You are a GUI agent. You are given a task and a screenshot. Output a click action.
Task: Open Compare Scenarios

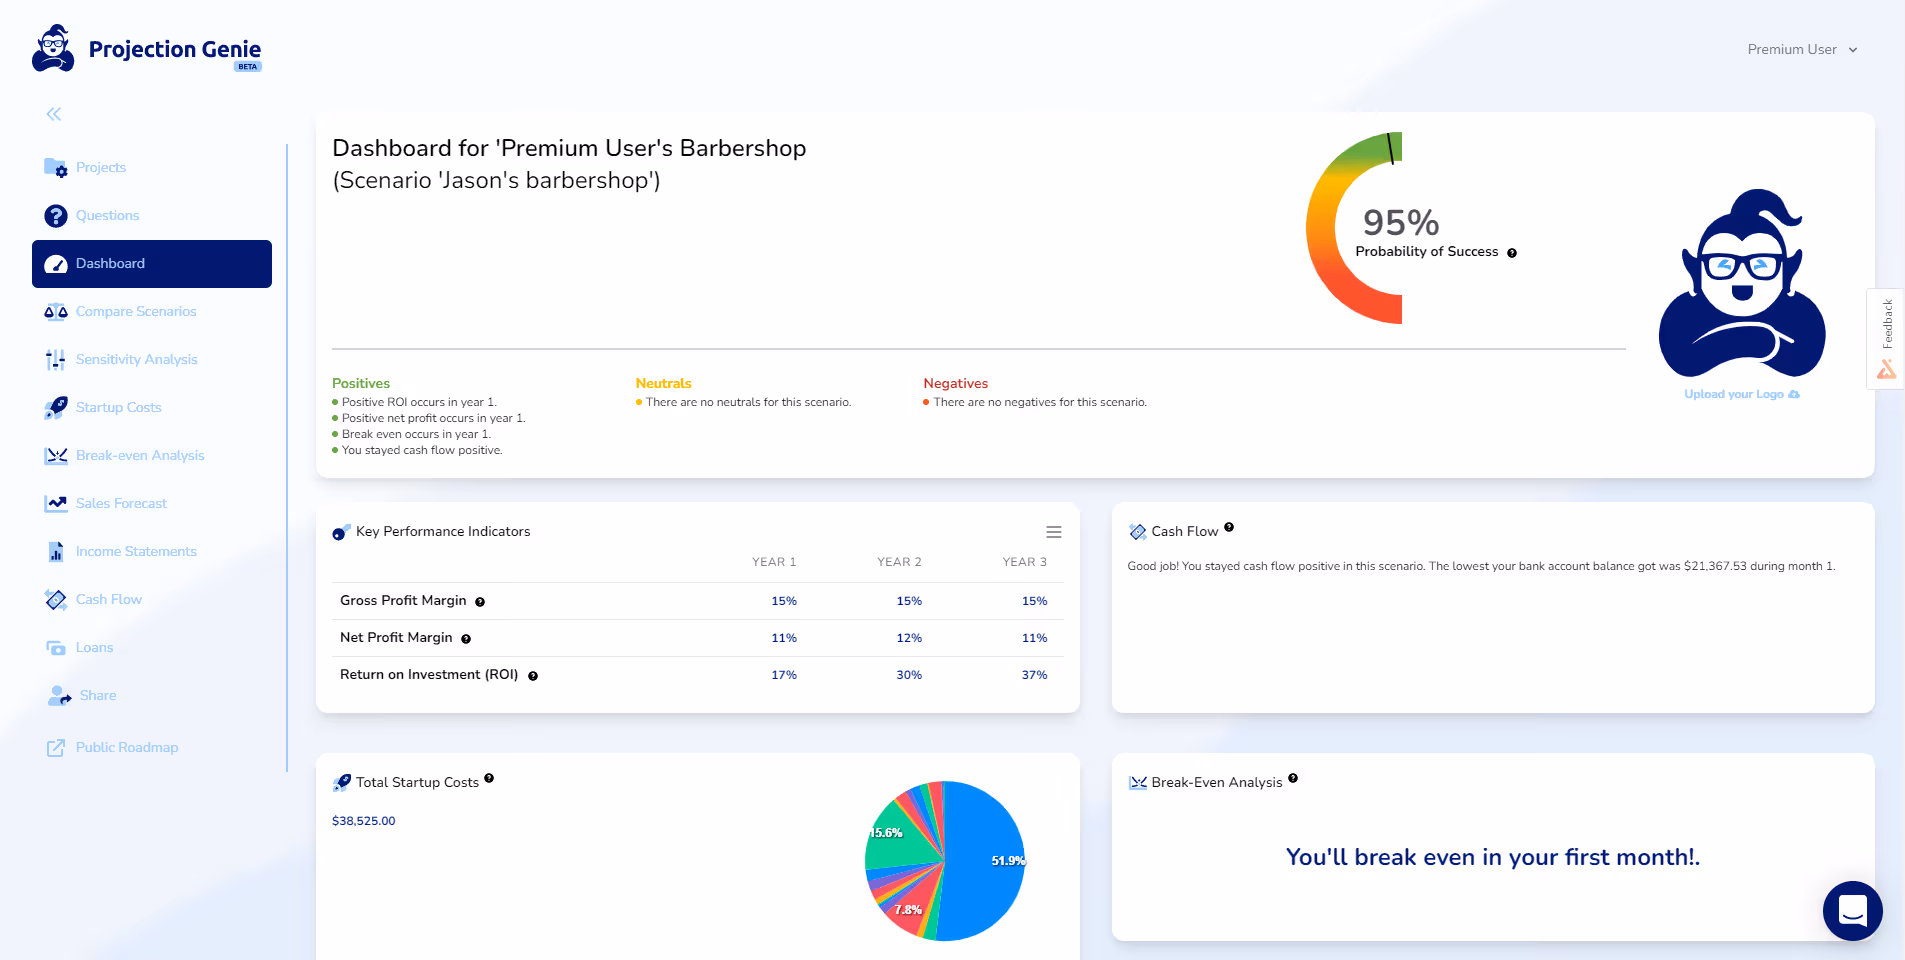pos(136,311)
